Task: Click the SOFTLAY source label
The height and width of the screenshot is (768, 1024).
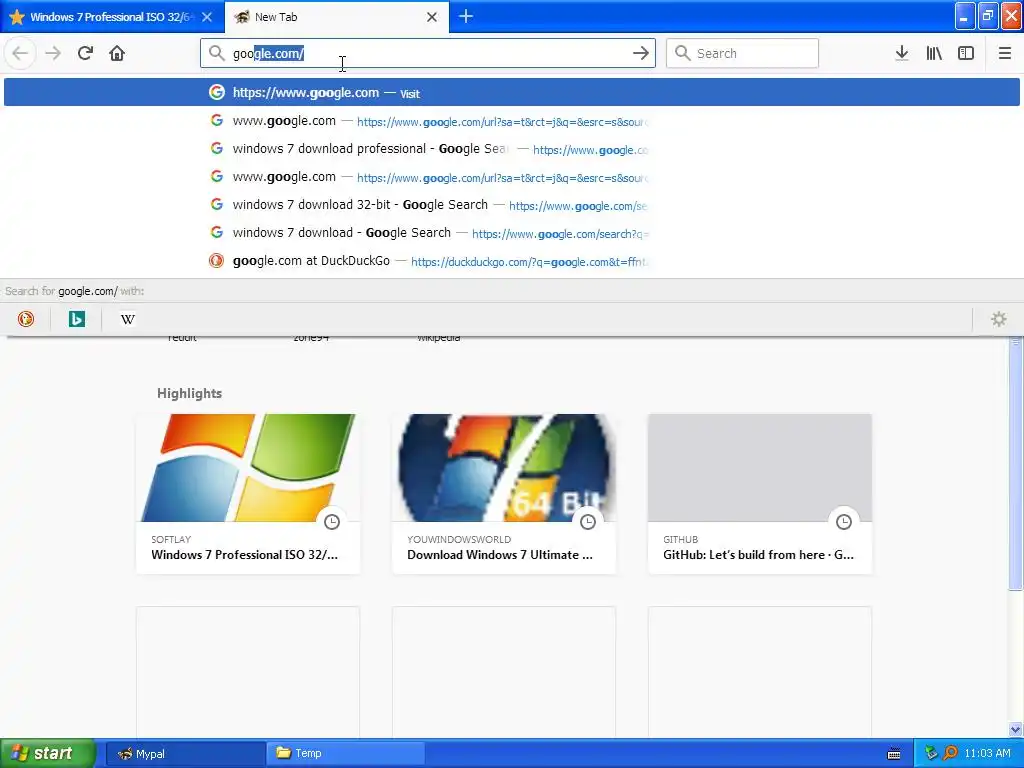Action: tap(171, 539)
